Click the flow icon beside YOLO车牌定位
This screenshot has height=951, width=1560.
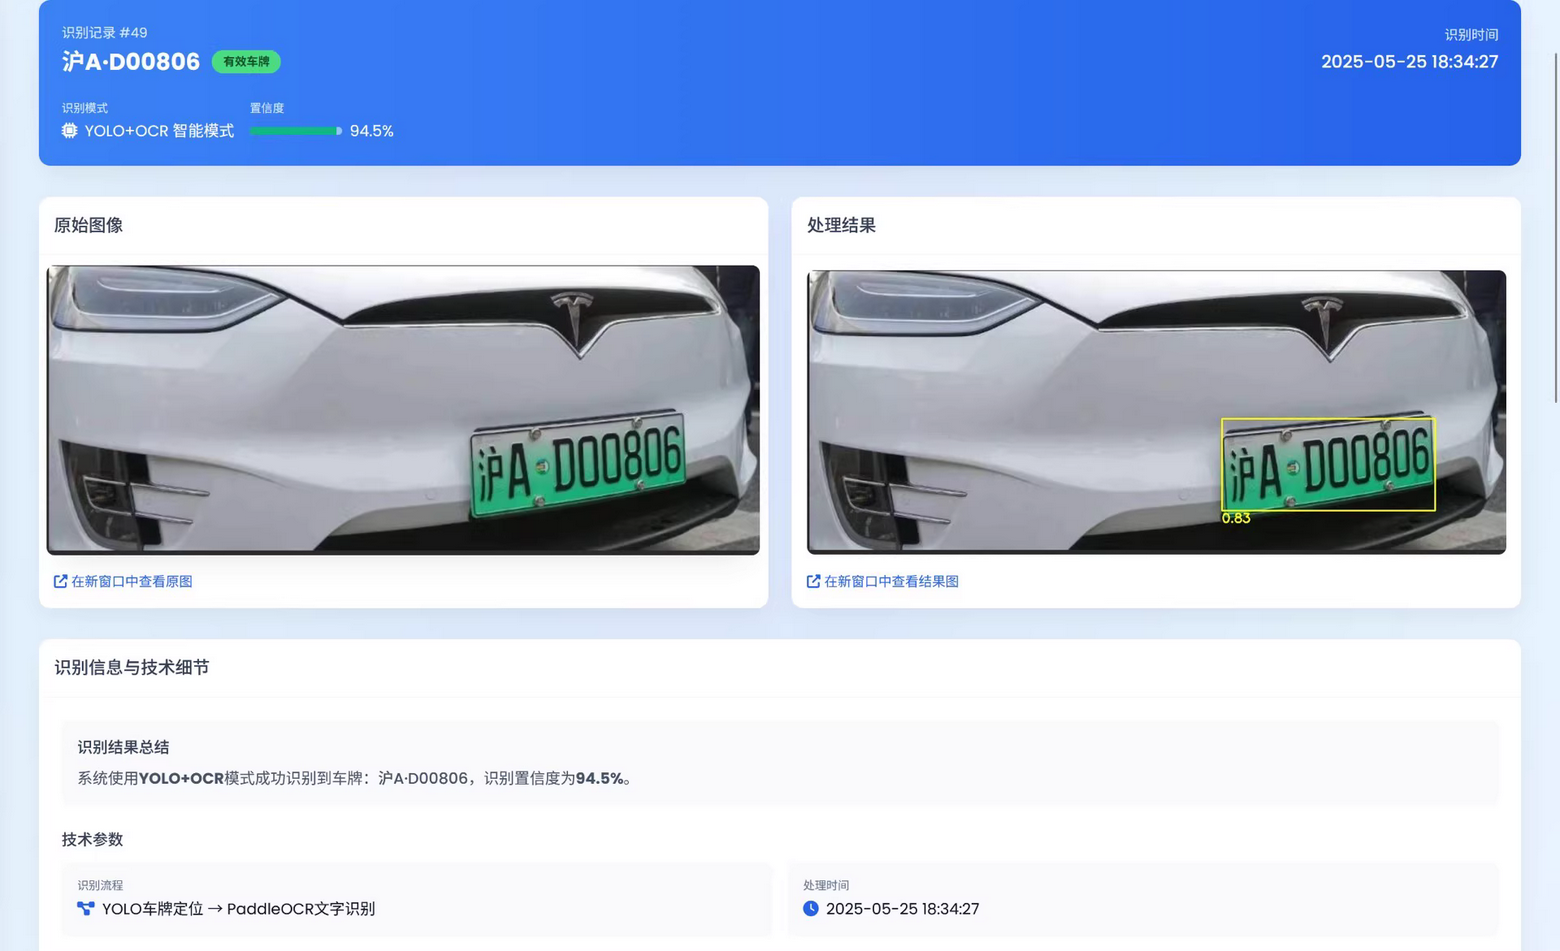point(86,909)
